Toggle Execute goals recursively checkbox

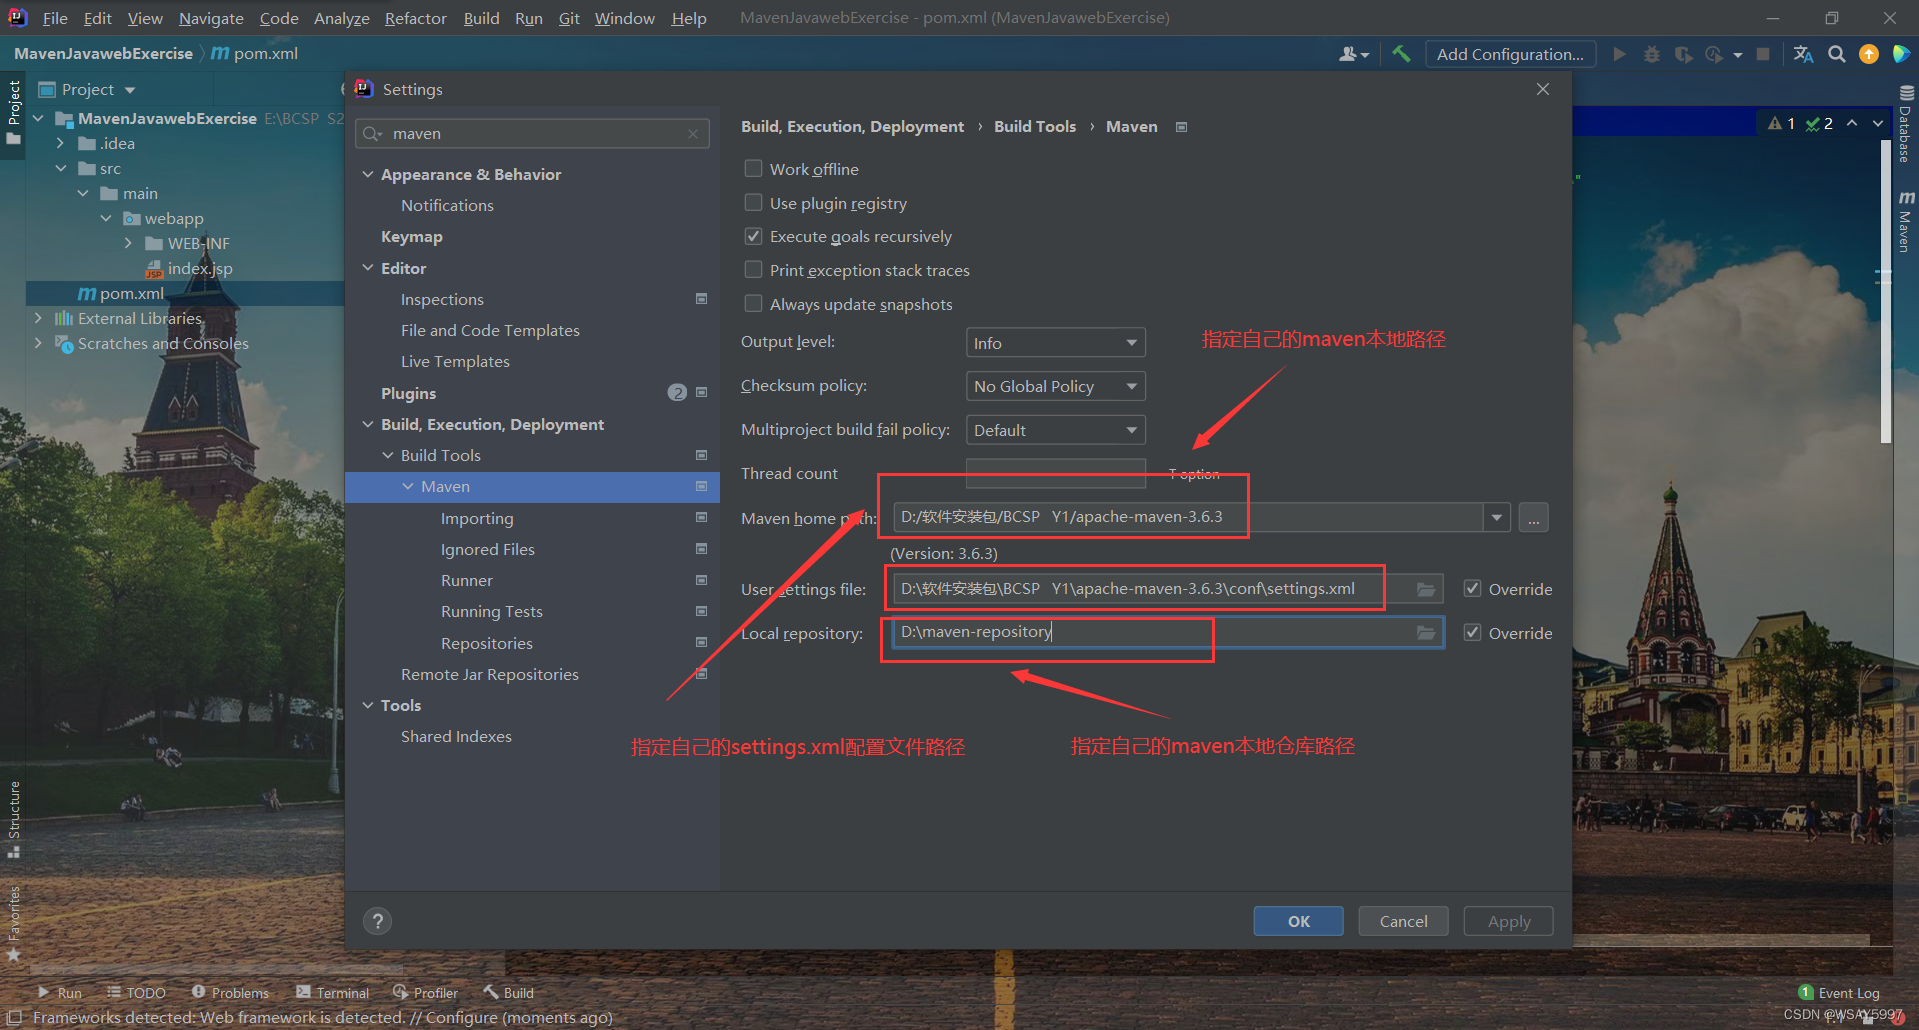point(754,237)
